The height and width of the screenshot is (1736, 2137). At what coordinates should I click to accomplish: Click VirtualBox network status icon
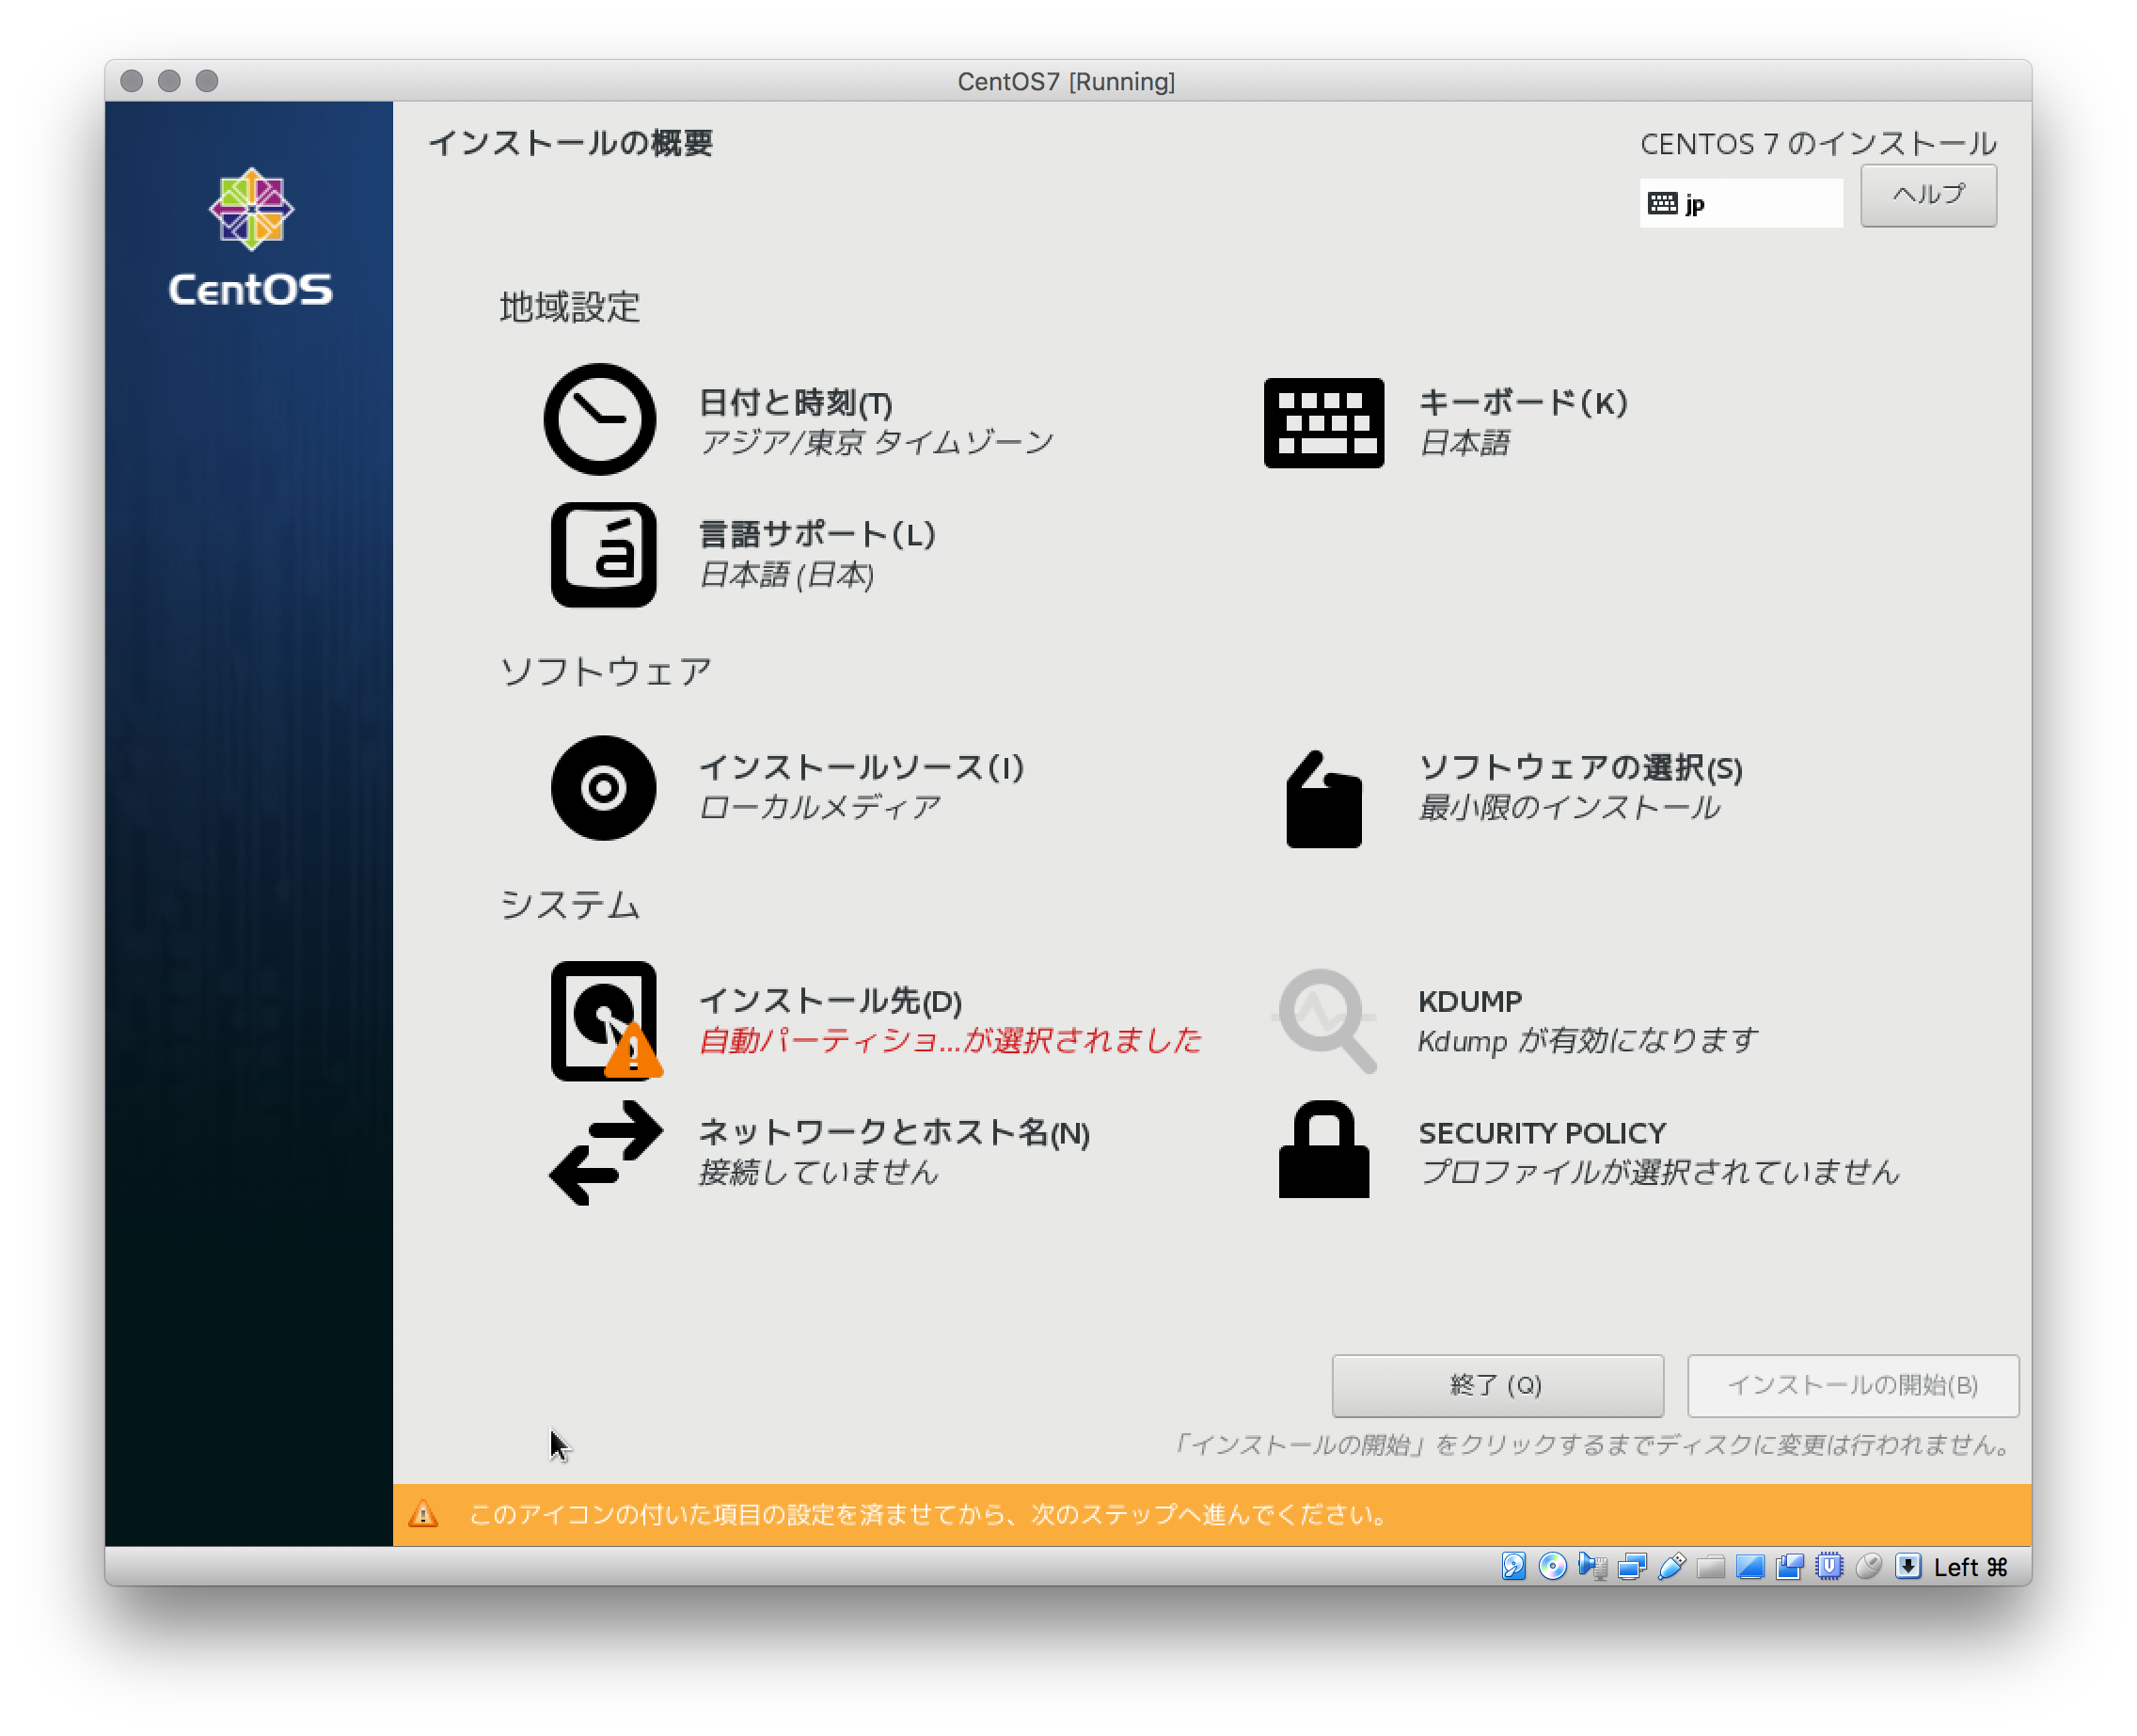coord(1632,1566)
